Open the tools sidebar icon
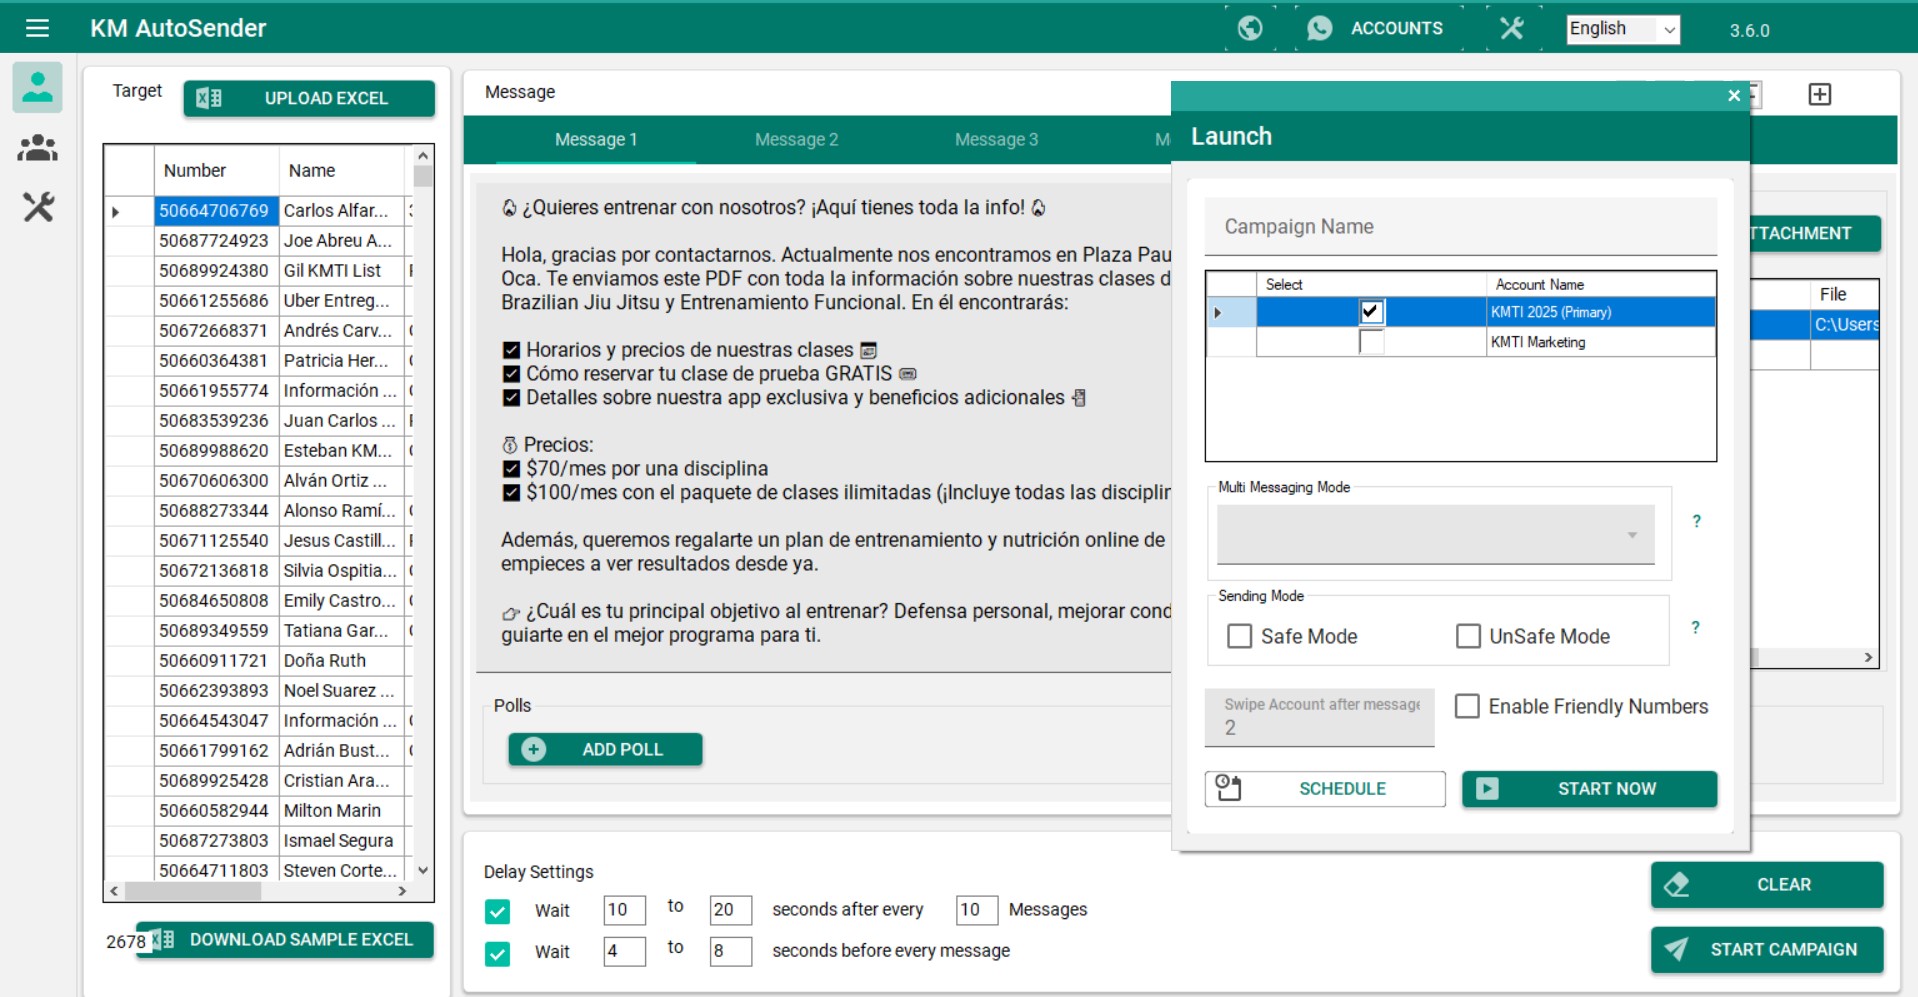The height and width of the screenshot is (997, 1918). 38,207
